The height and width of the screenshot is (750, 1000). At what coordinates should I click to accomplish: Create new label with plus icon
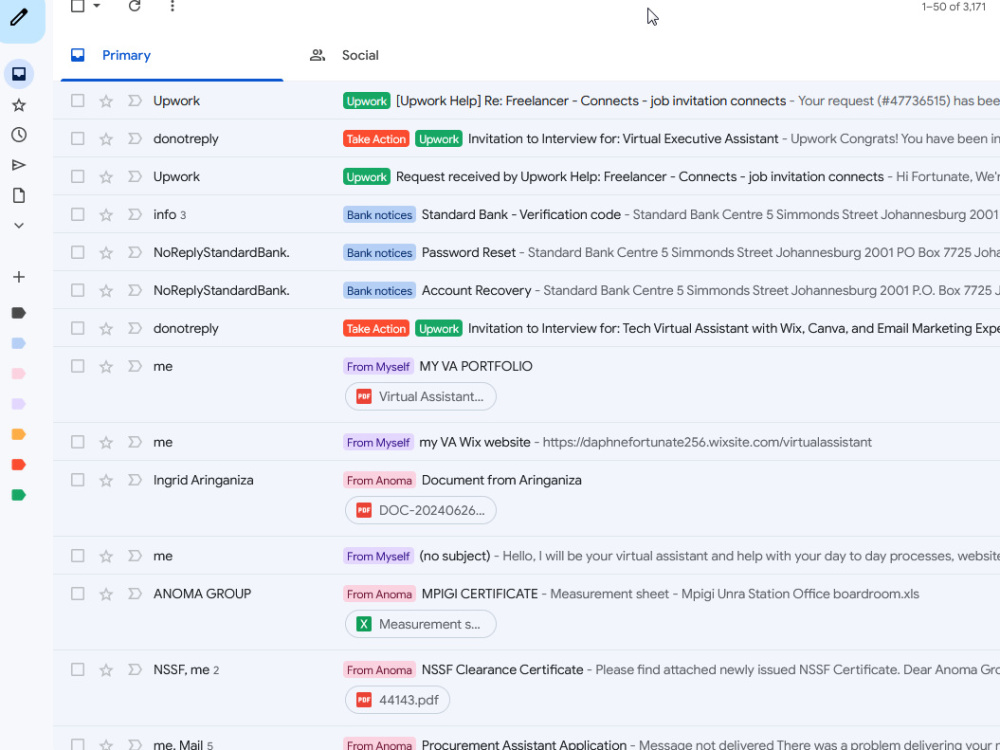point(19,277)
